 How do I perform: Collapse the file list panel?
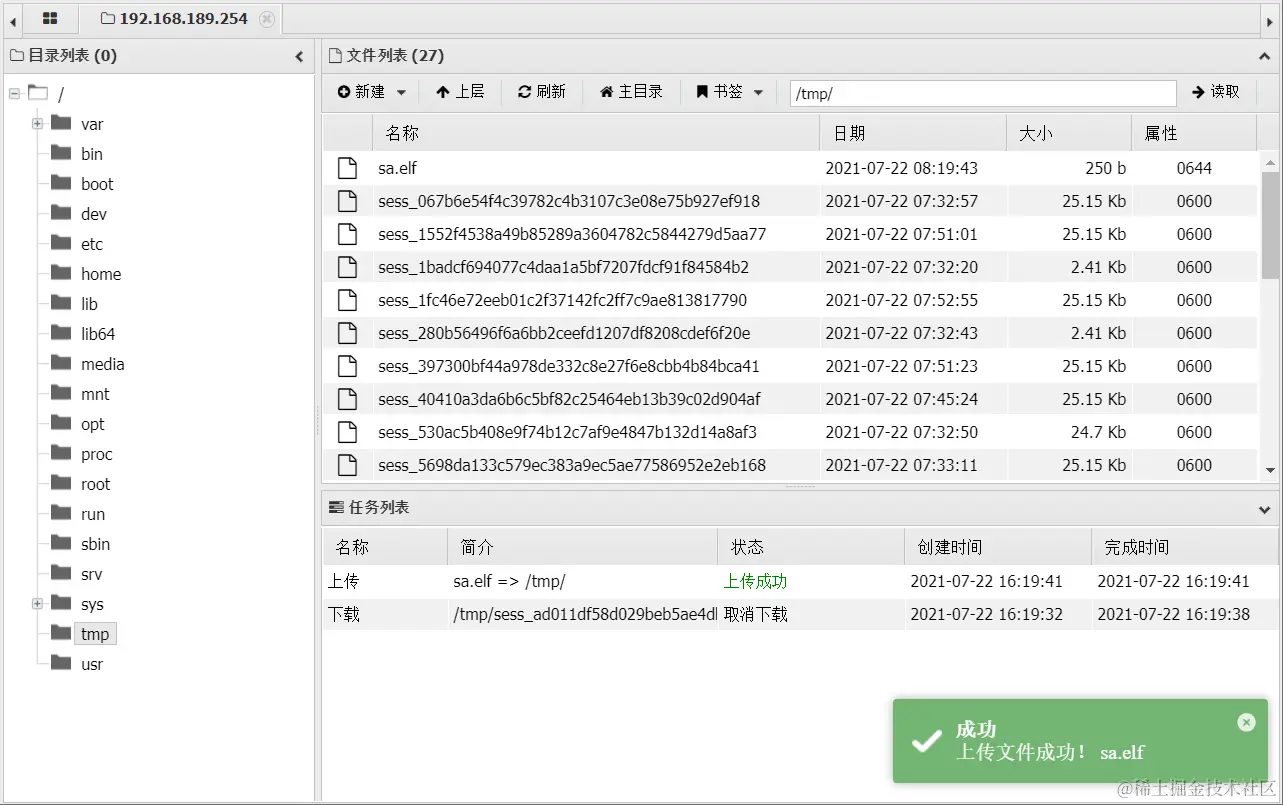pos(1265,57)
